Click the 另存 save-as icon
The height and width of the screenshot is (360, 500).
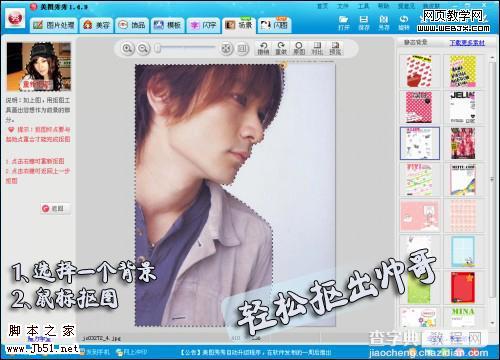[x=384, y=23]
